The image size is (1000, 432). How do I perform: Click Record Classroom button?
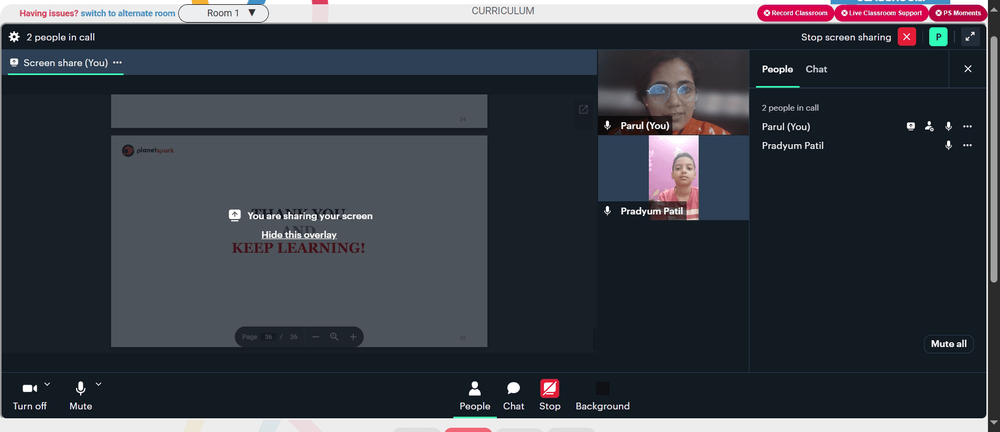click(x=795, y=13)
